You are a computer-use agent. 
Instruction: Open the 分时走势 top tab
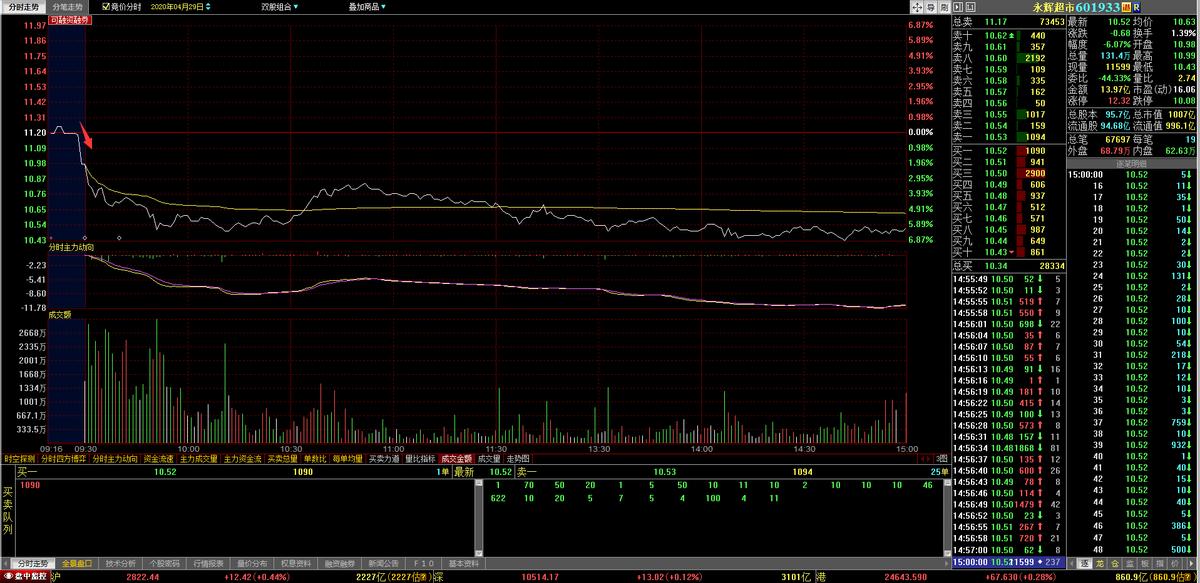pos(23,6)
